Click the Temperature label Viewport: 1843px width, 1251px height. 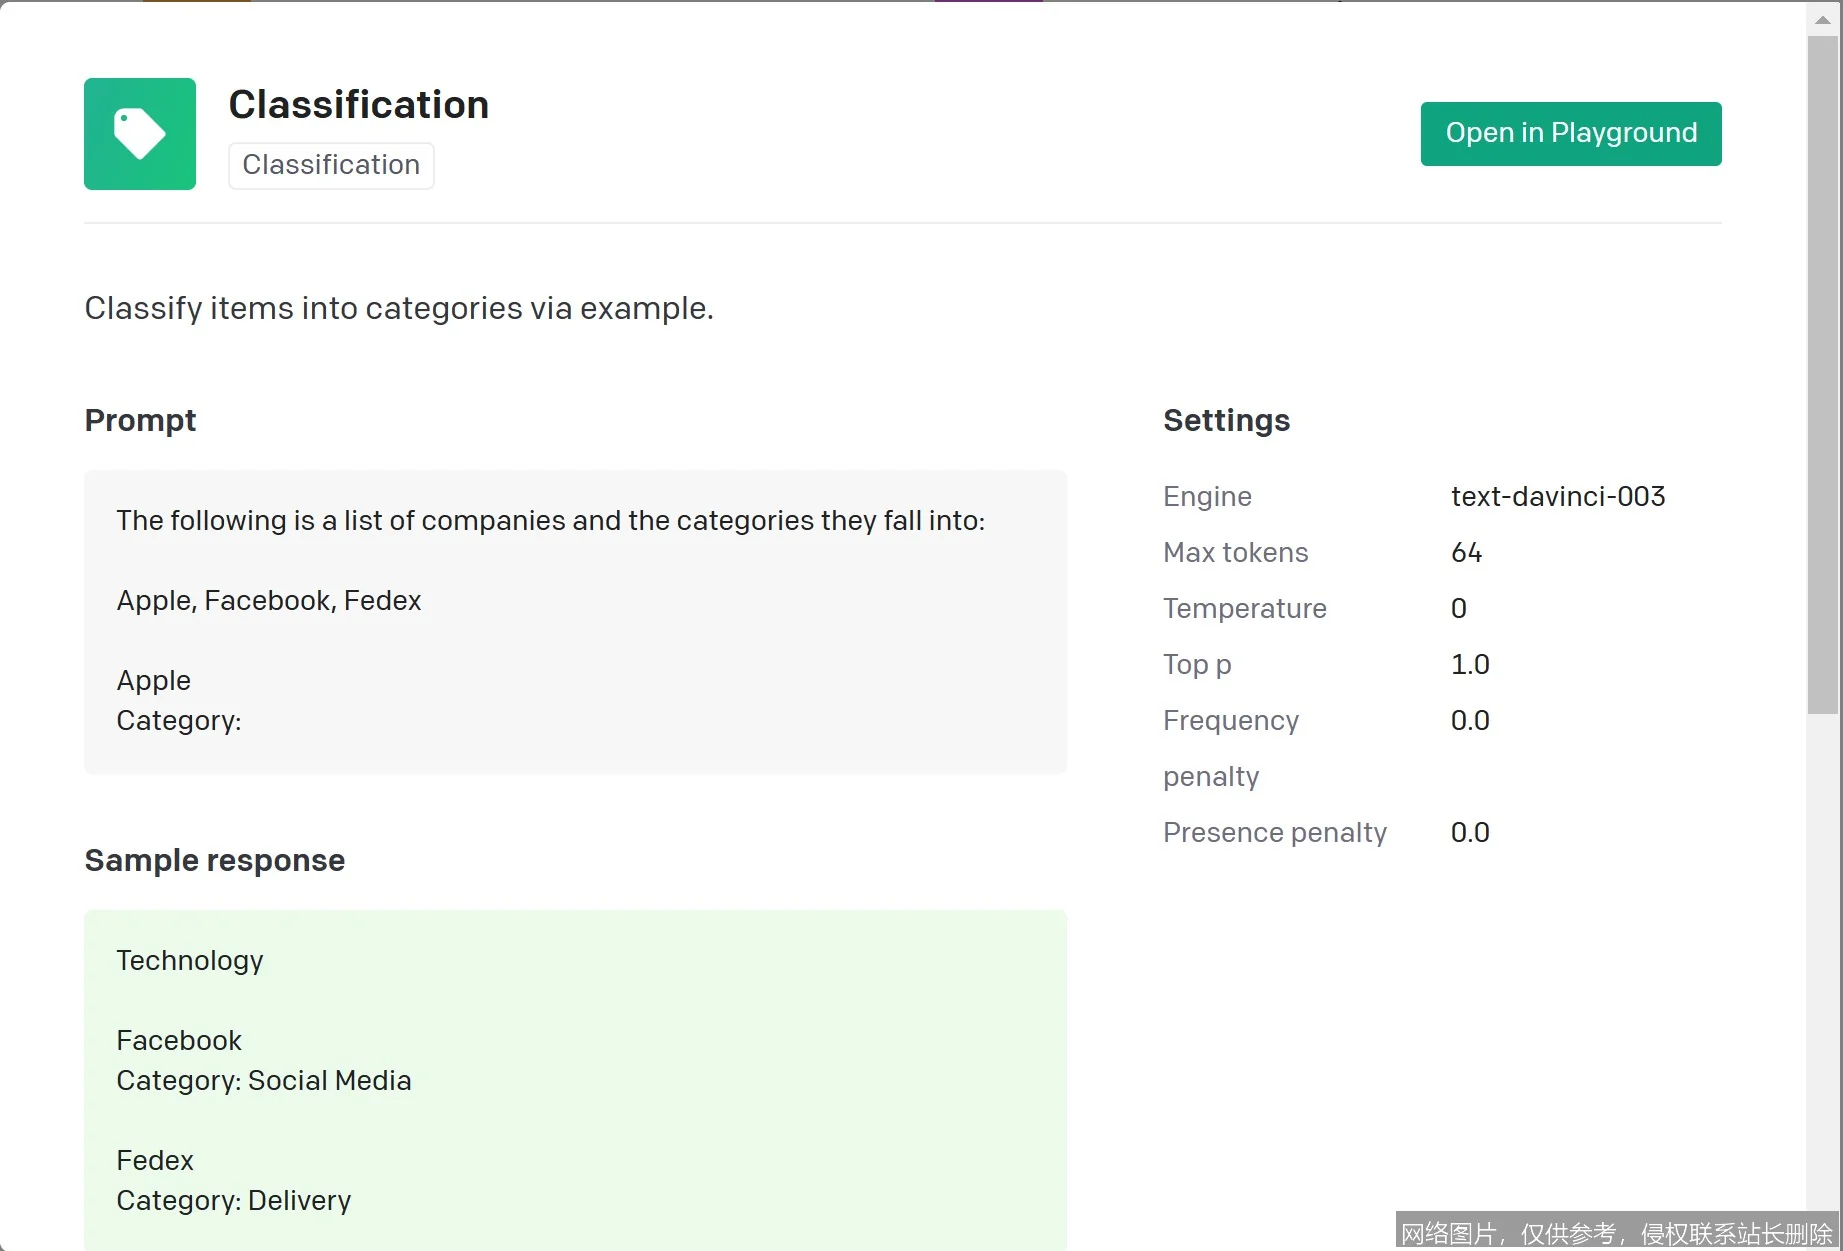pyautogui.click(x=1245, y=609)
